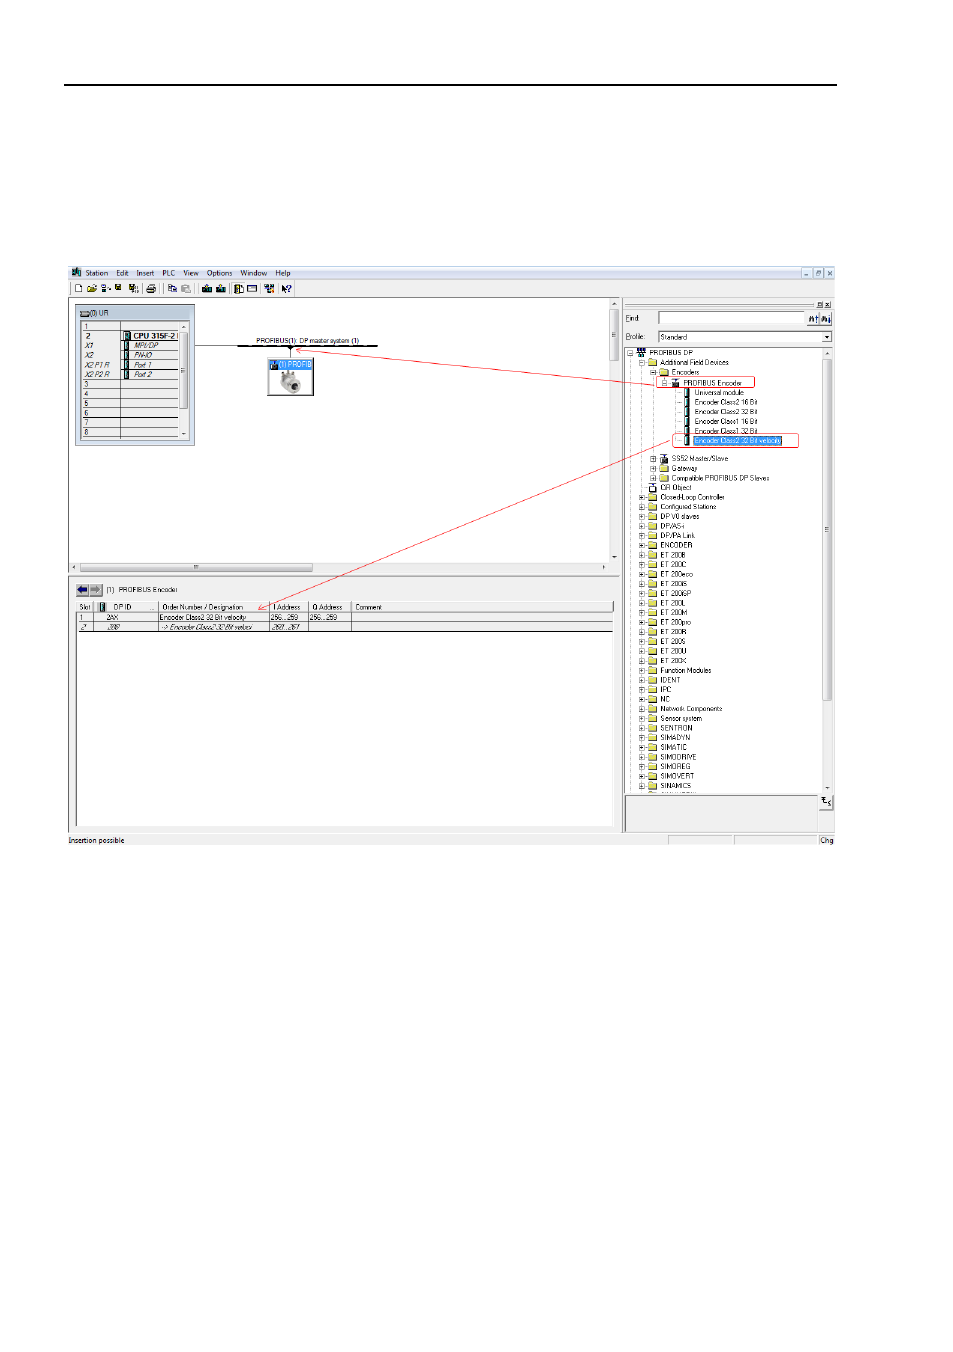Select Encoder Class1 16 Bit
Viewport: 953px width, 1352px height.
point(726,422)
